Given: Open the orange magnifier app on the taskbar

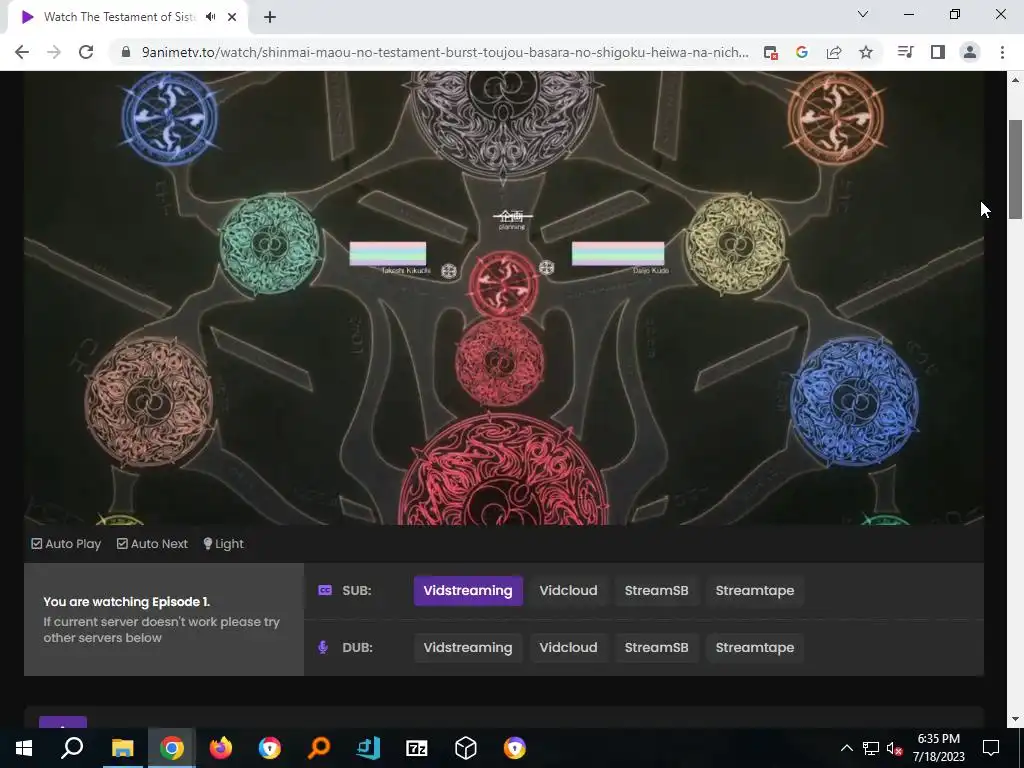Looking at the screenshot, I should (319, 748).
